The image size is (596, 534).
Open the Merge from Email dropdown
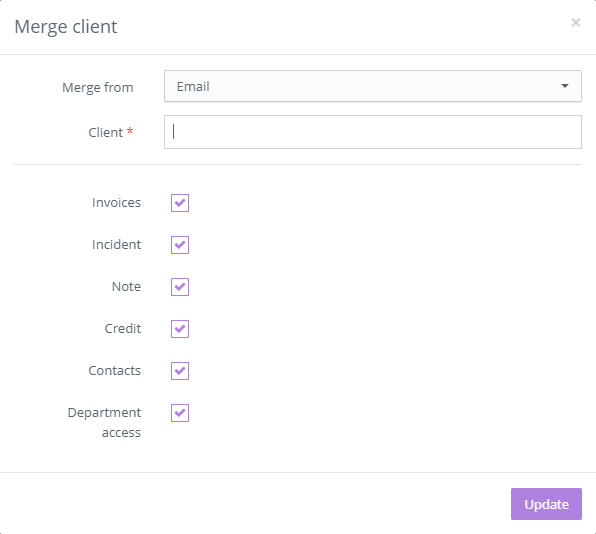click(372, 86)
